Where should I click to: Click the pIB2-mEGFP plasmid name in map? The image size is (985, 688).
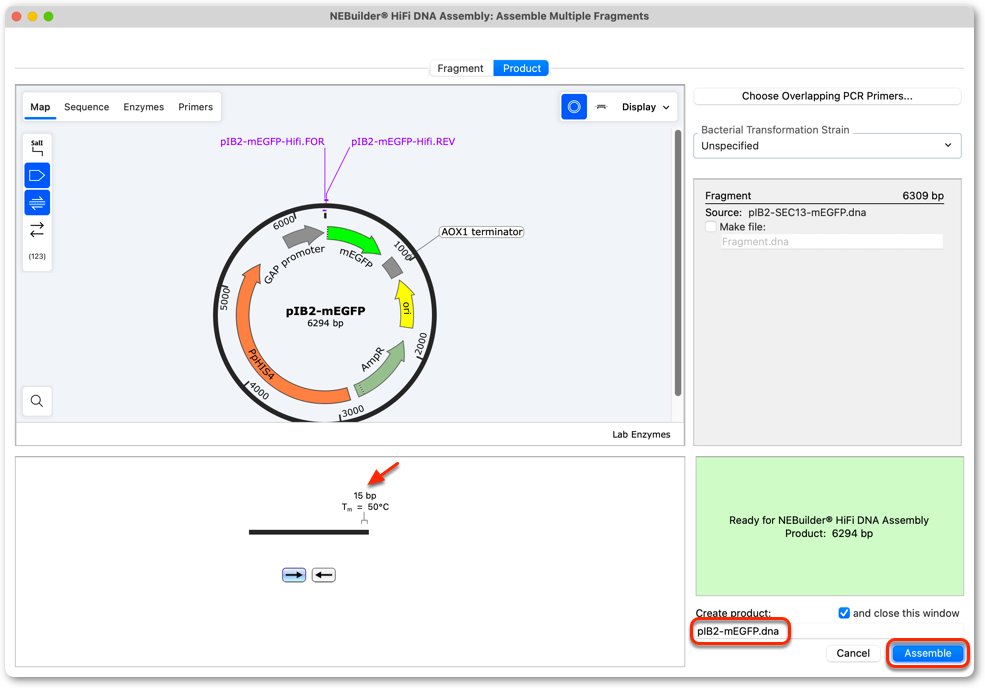tap(325, 310)
